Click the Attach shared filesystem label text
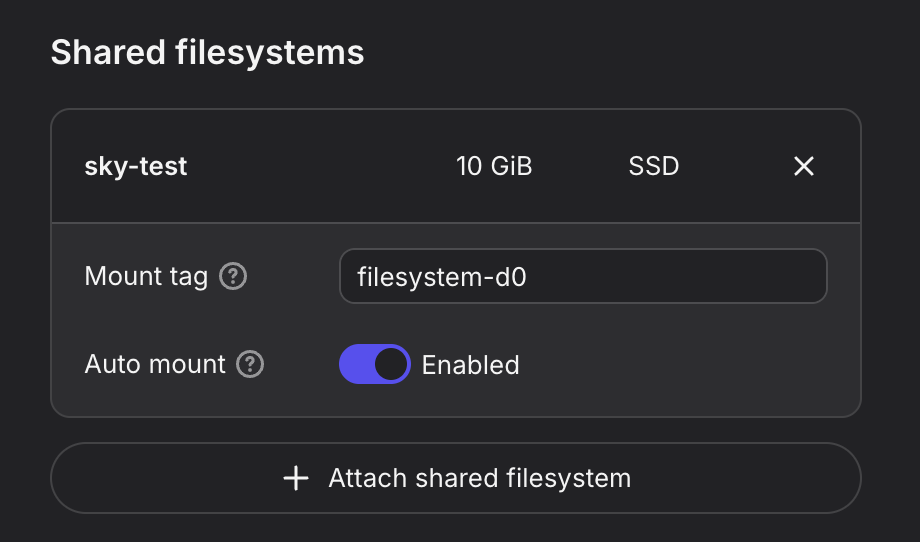 (479, 478)
